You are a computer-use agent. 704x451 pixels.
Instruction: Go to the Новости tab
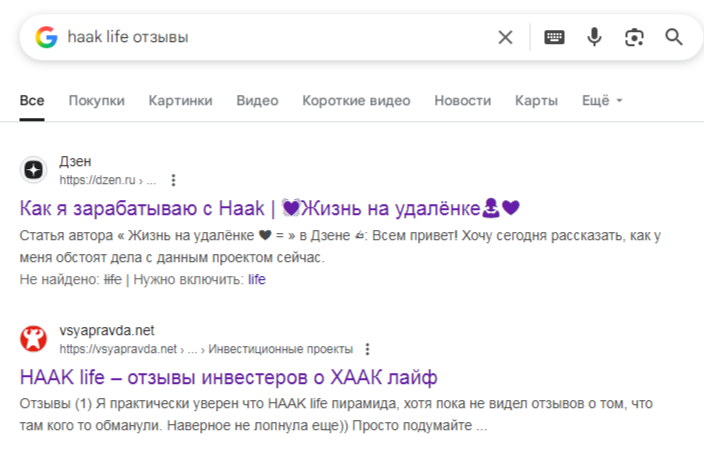click(x=462, y=101)
